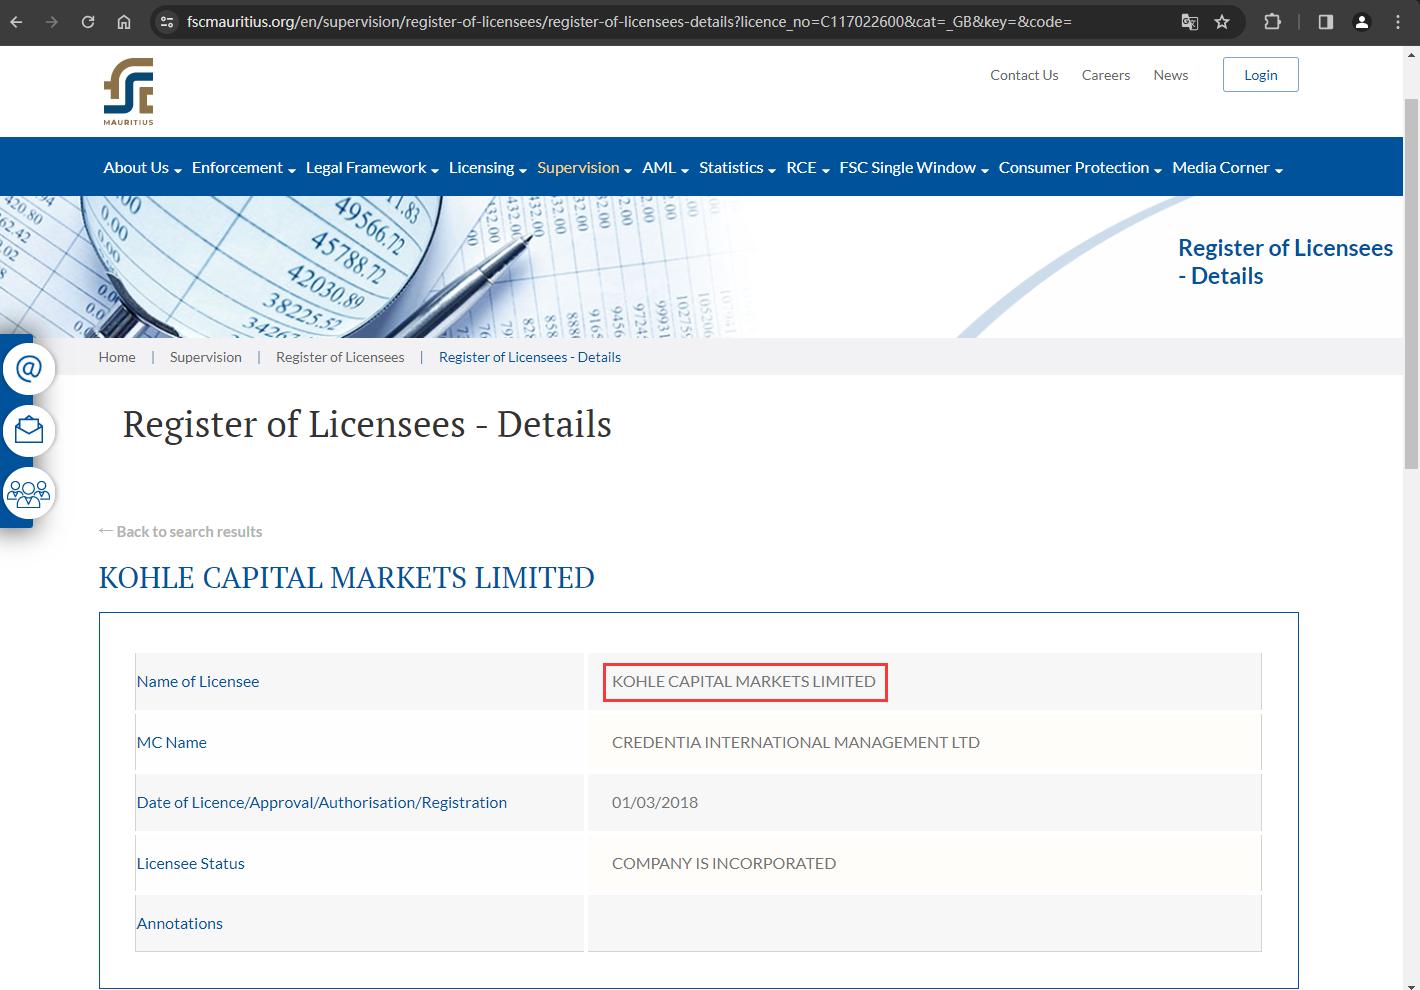The image size is (1420, 990).
Task: Select Name of Licensee label
Action: (x=198, y=681)
